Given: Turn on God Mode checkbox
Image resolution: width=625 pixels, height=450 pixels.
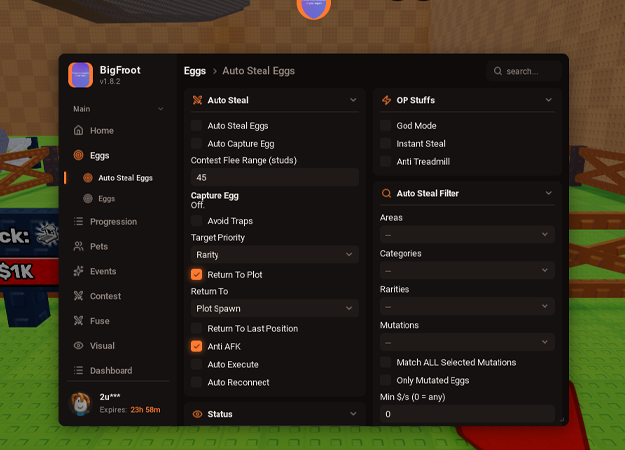Looking at the screenshot, I should [x=385, y=126].
